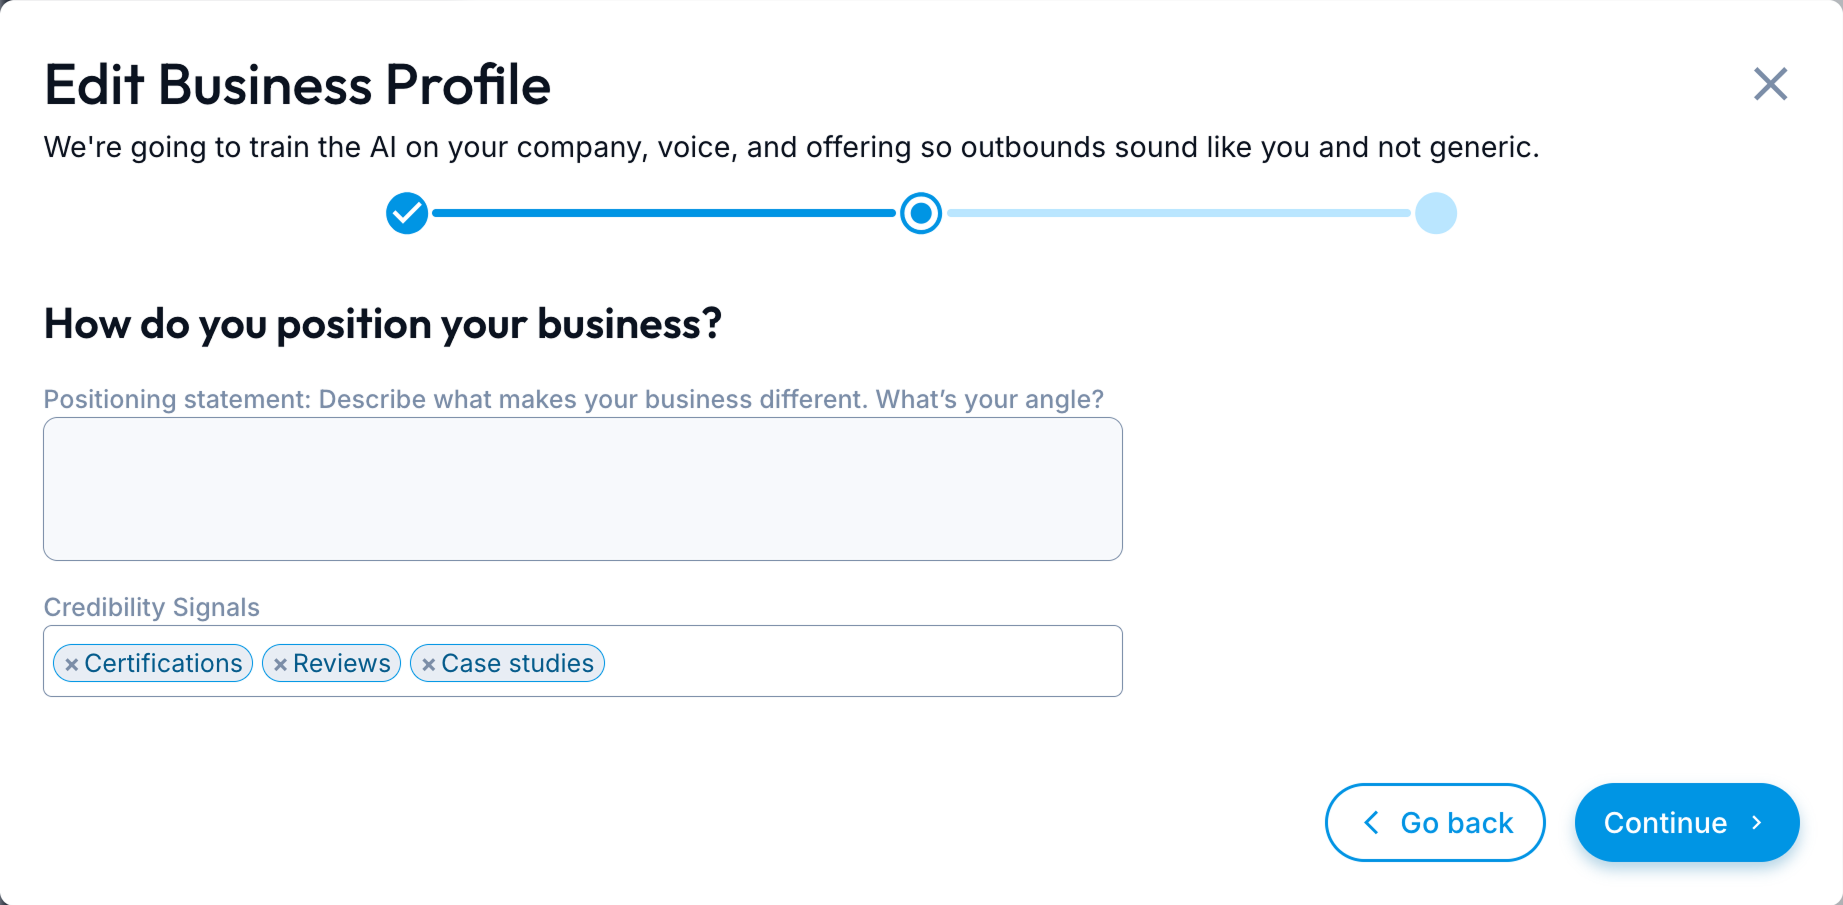Click empty space in Credibility Signals field

[x=860, y=661]
